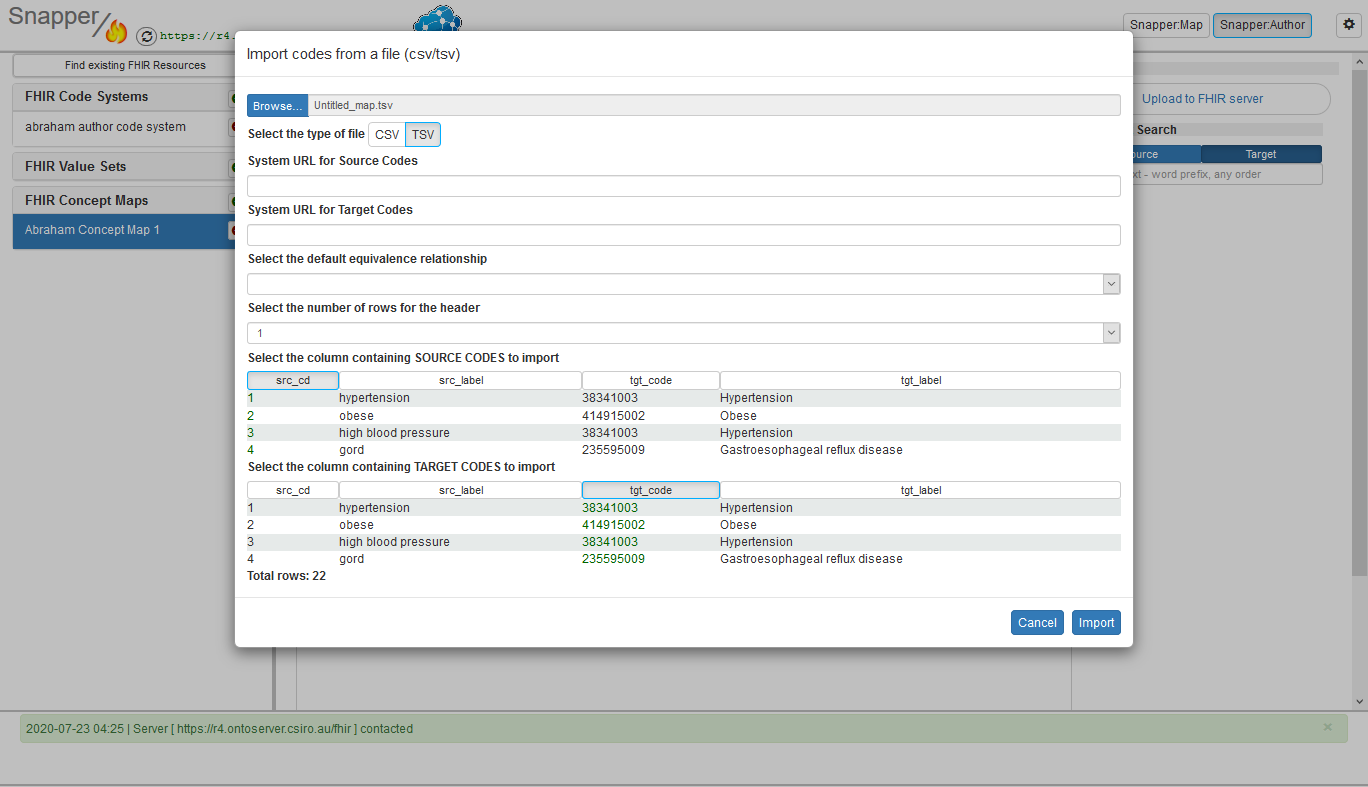Click 'Gastroesophageal reflux disease' in the target codes table

(x=811, y=559)
